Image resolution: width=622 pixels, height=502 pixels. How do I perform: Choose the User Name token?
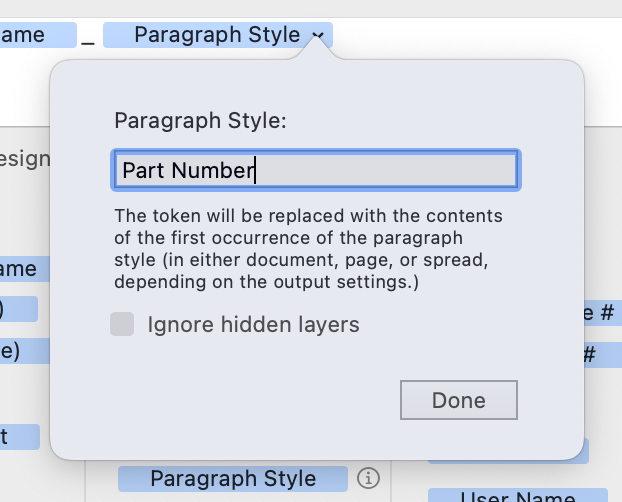click(x=518, y=495)
